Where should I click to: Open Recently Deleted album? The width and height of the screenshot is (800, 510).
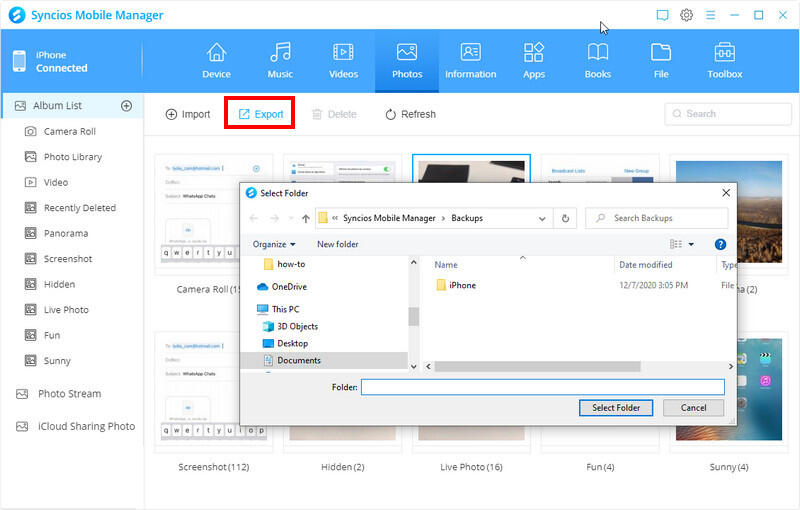point(80,208)
